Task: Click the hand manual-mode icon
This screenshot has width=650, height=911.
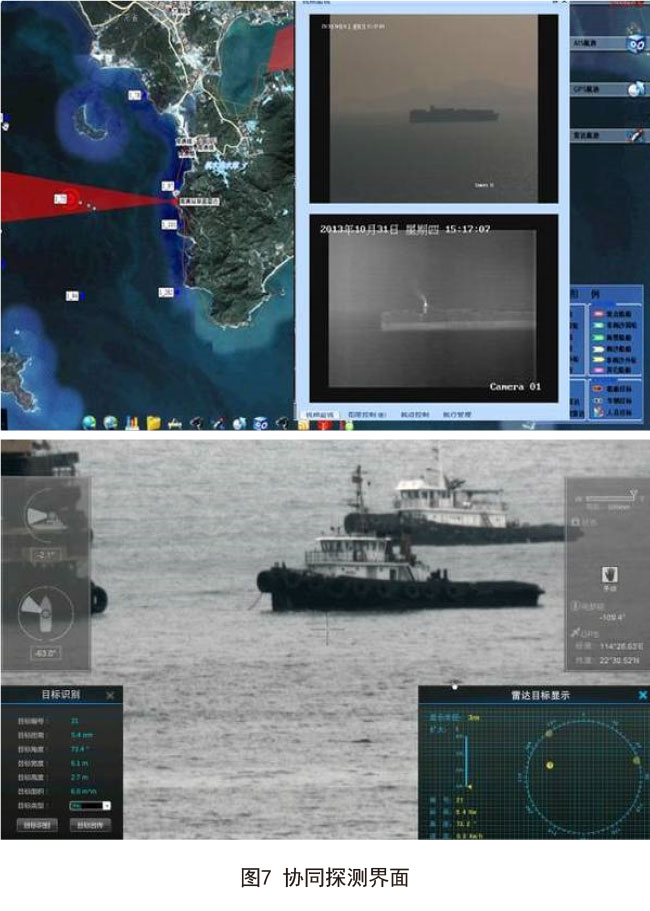Action: click(609, 575)
